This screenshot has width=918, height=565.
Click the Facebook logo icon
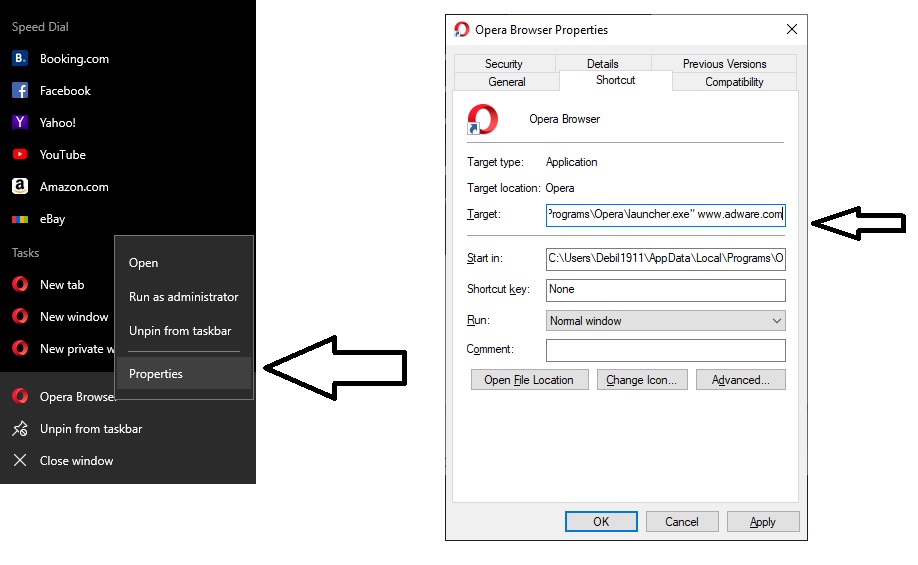click(x=20, y=91)
